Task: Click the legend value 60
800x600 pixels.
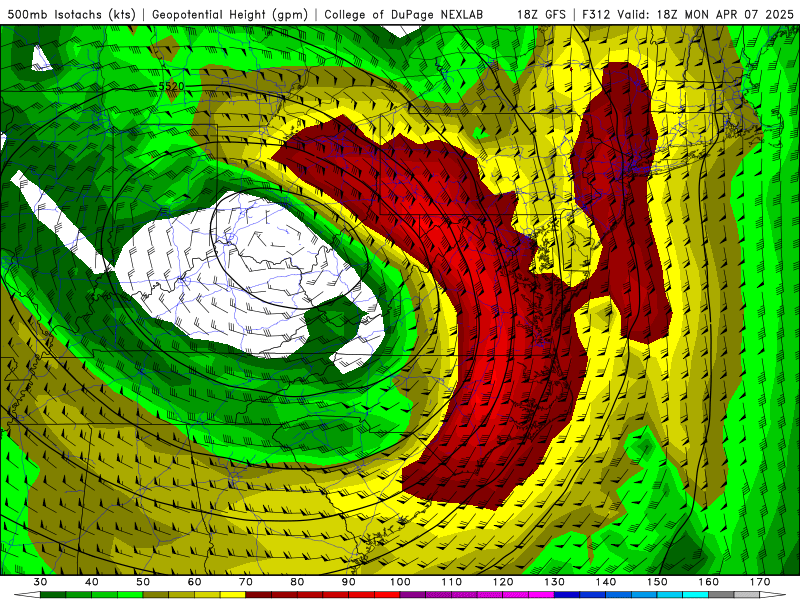Action: click(x=194, y=582)
